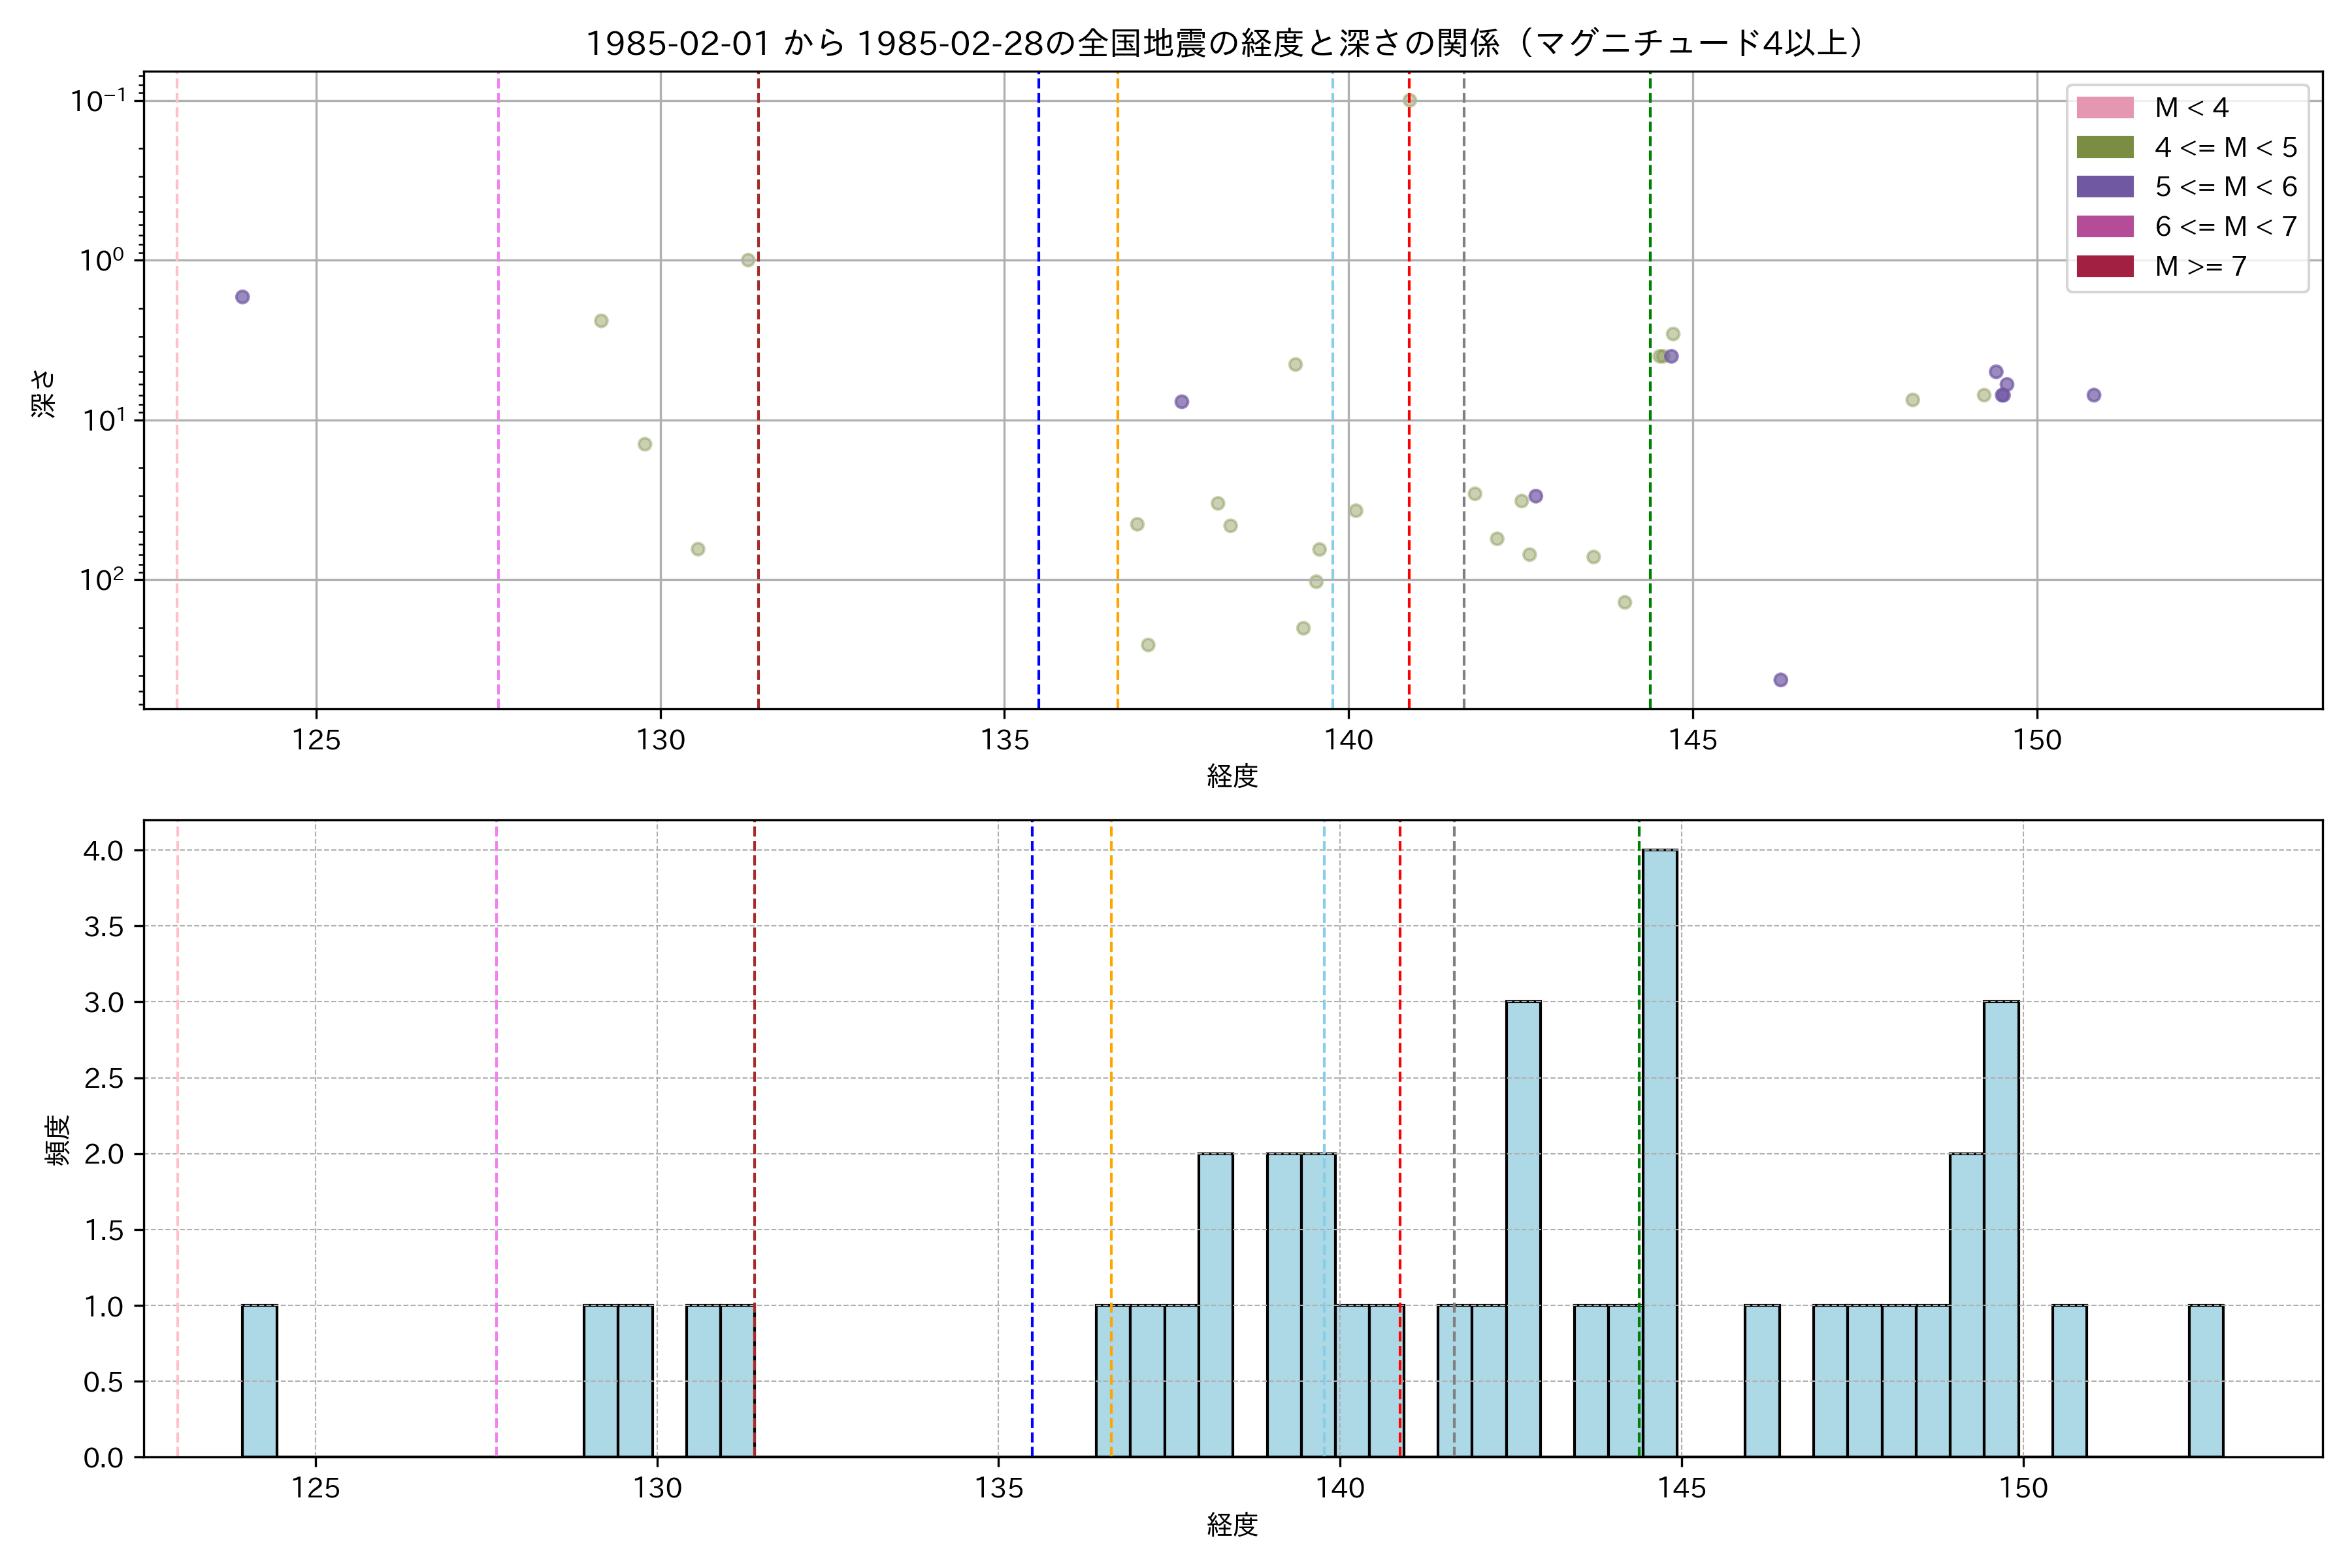The width and height of the screenshot is (2352, 1568).
Task: Click the crimson 'M >= 7' legend swatch
Action: click(x=2104, y=266)
